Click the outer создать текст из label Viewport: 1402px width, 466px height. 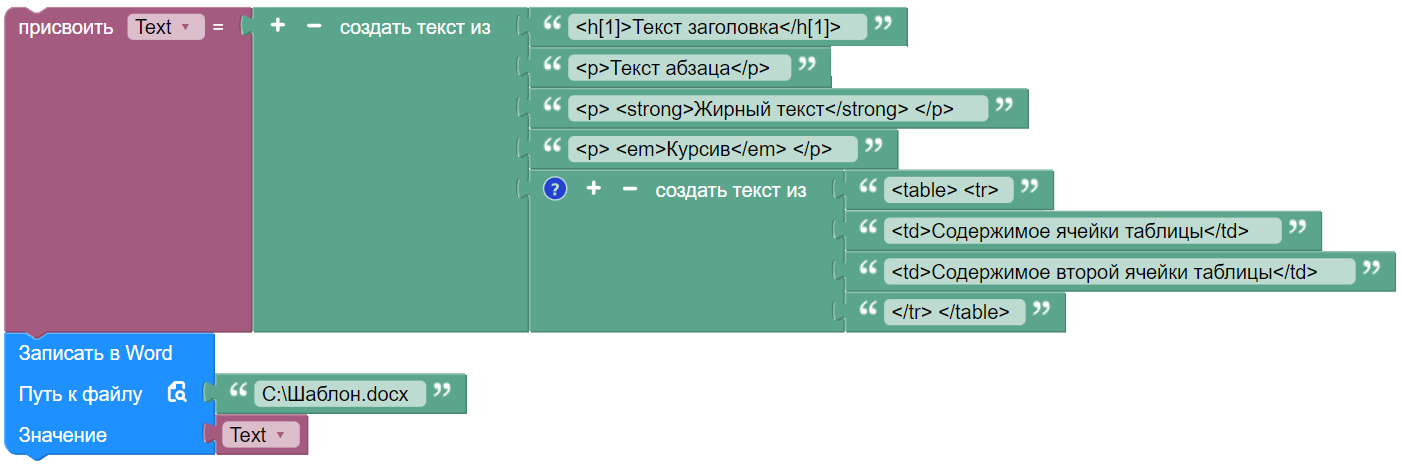(415, 28)
